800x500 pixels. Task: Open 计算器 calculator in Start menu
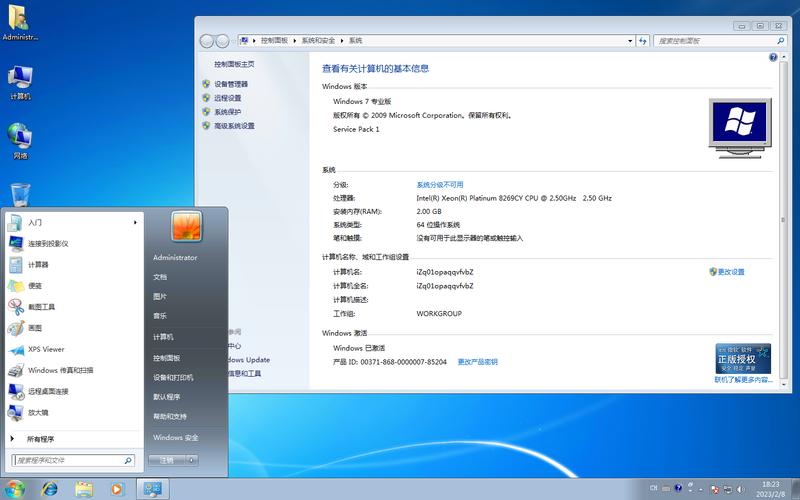73,264
